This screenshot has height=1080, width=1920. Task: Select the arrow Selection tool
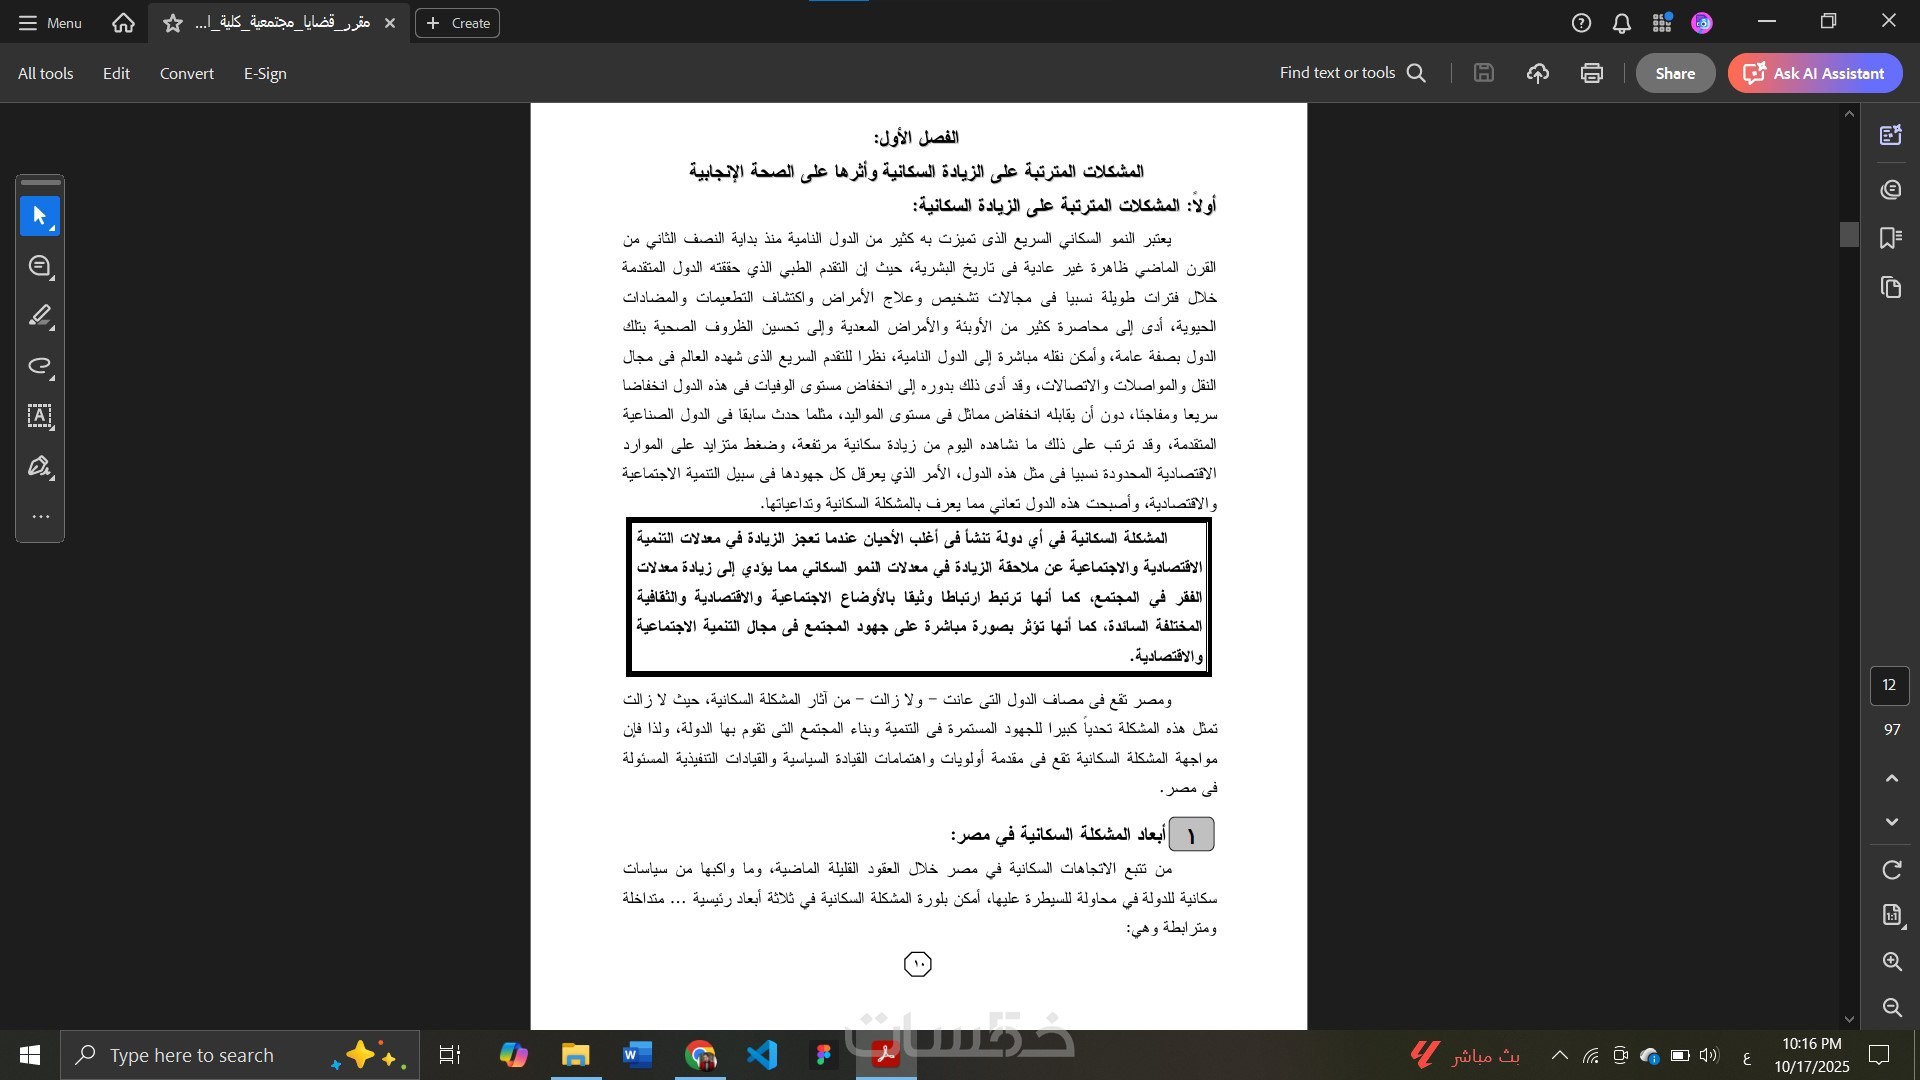[x=40, y=216]
